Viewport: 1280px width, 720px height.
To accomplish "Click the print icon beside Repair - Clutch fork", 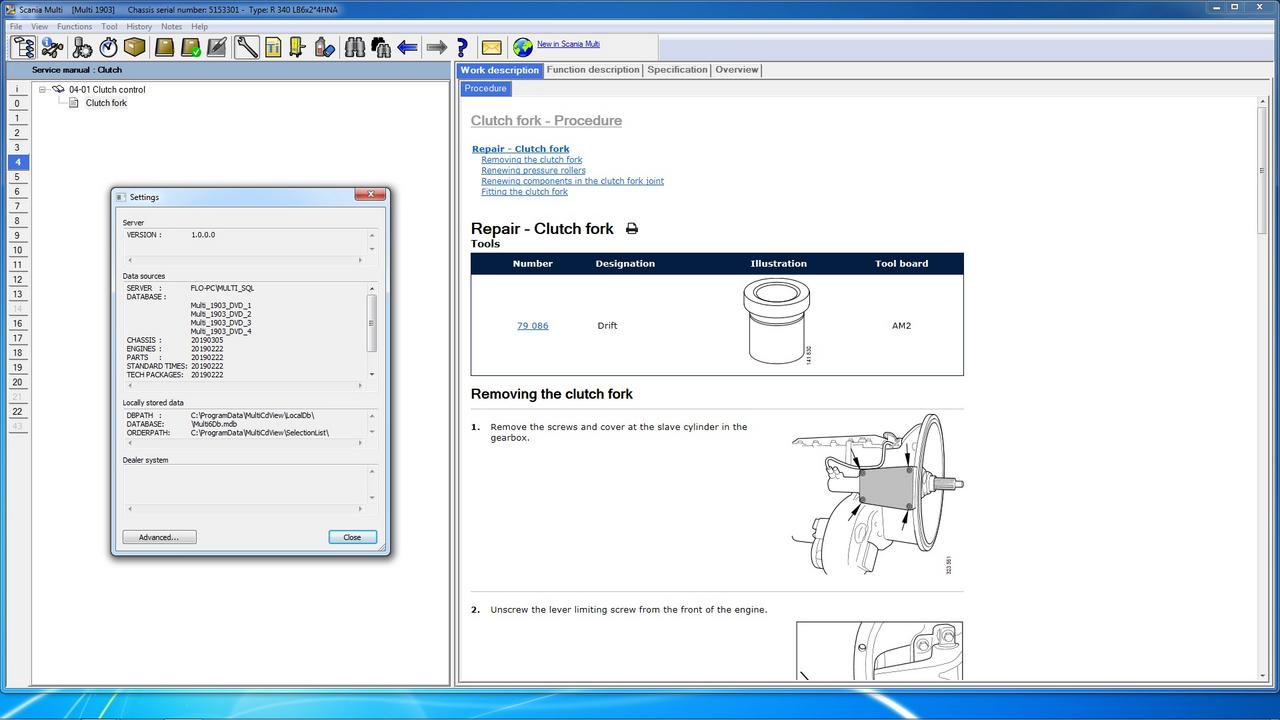I will pyautogui.click(x=631, y=228).
